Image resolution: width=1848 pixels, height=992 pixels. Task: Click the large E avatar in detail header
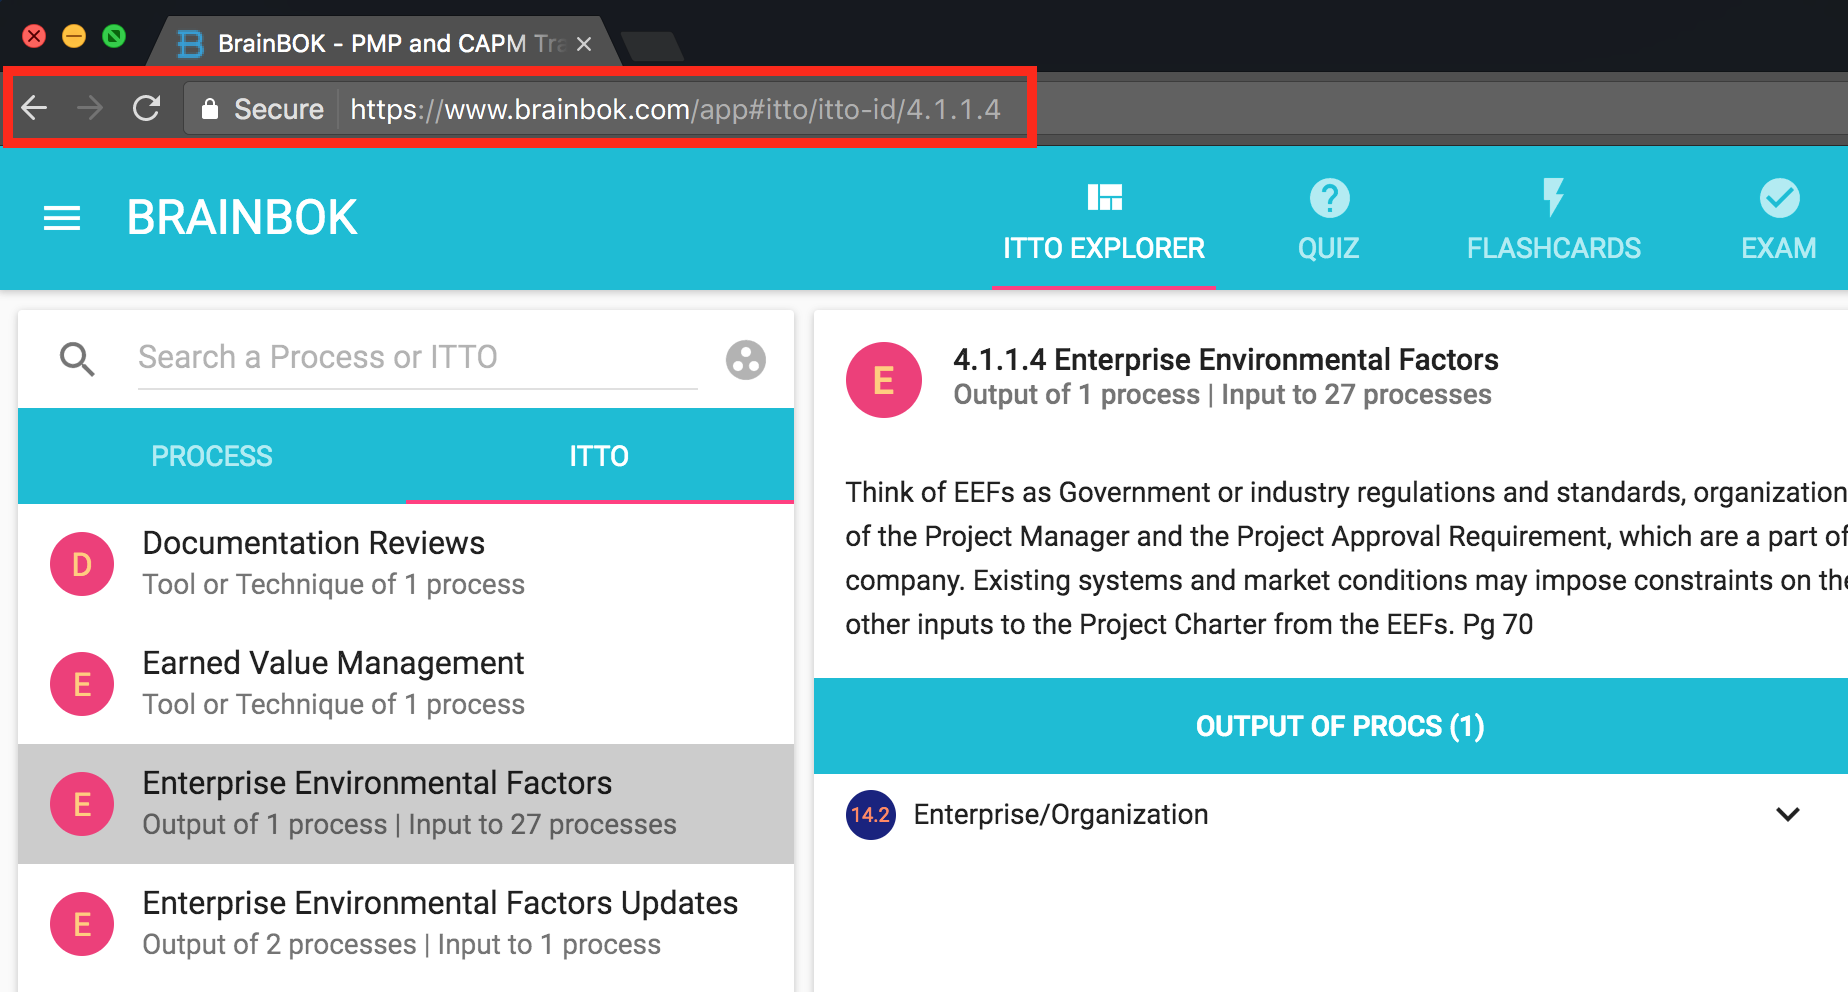coord(884,380)
